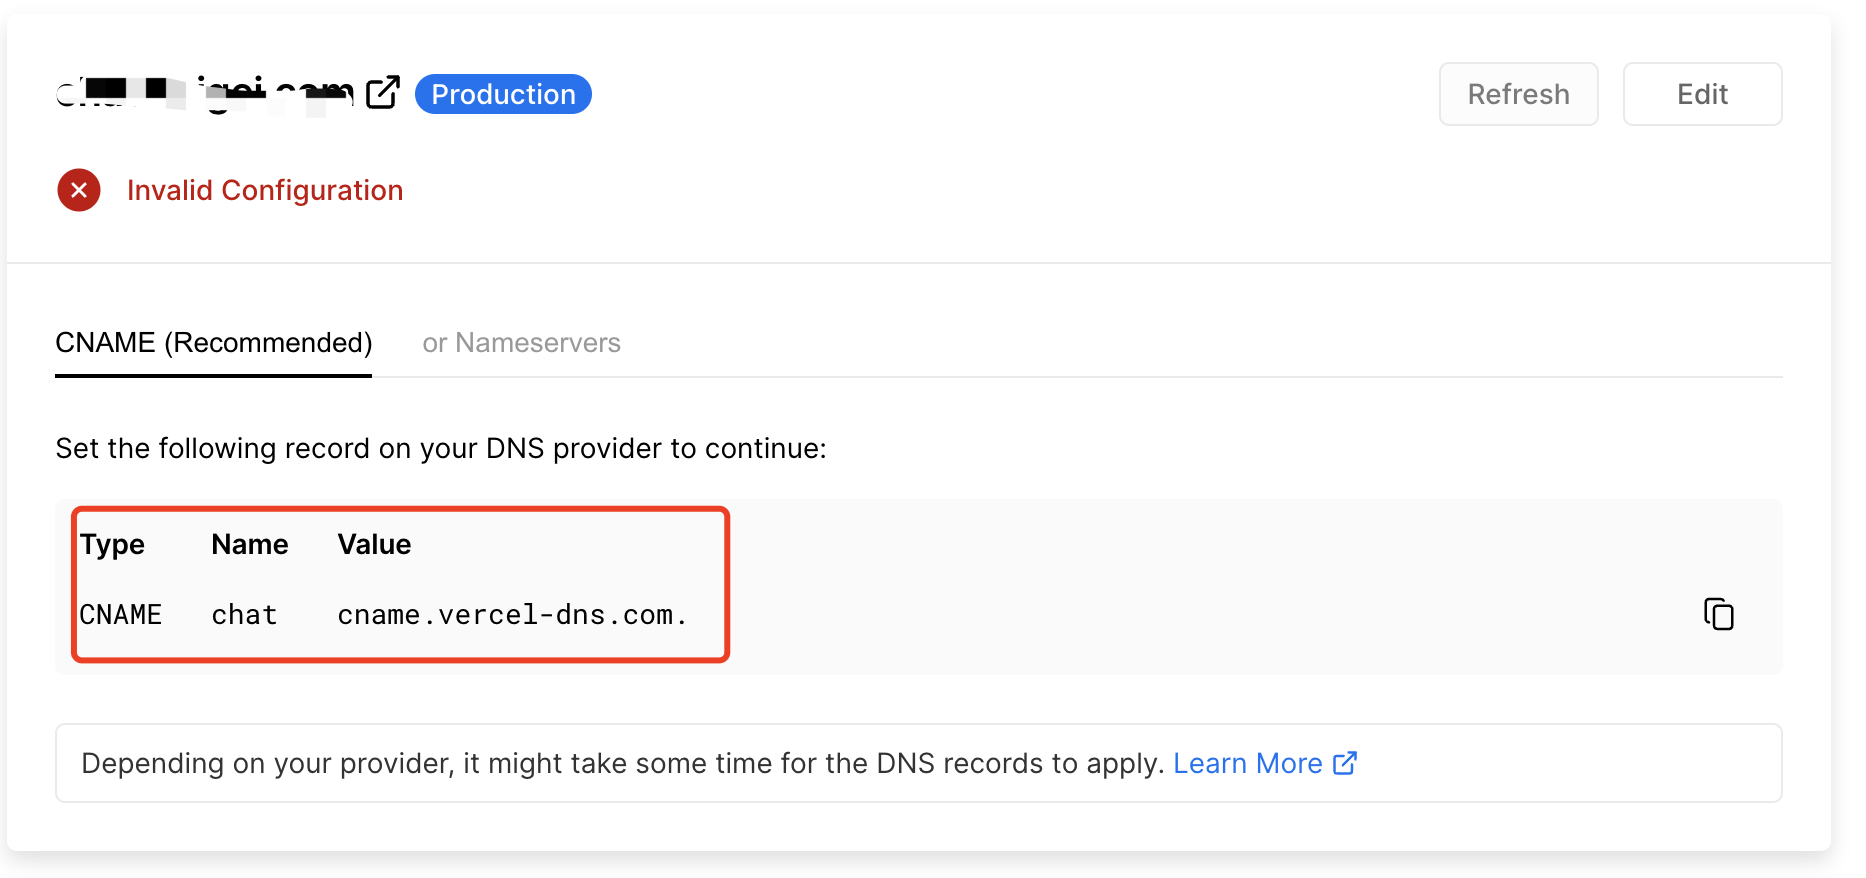Click the cname.vercel-dns.com value
The height and width of the screenshot is (878, 1866).
512,614
